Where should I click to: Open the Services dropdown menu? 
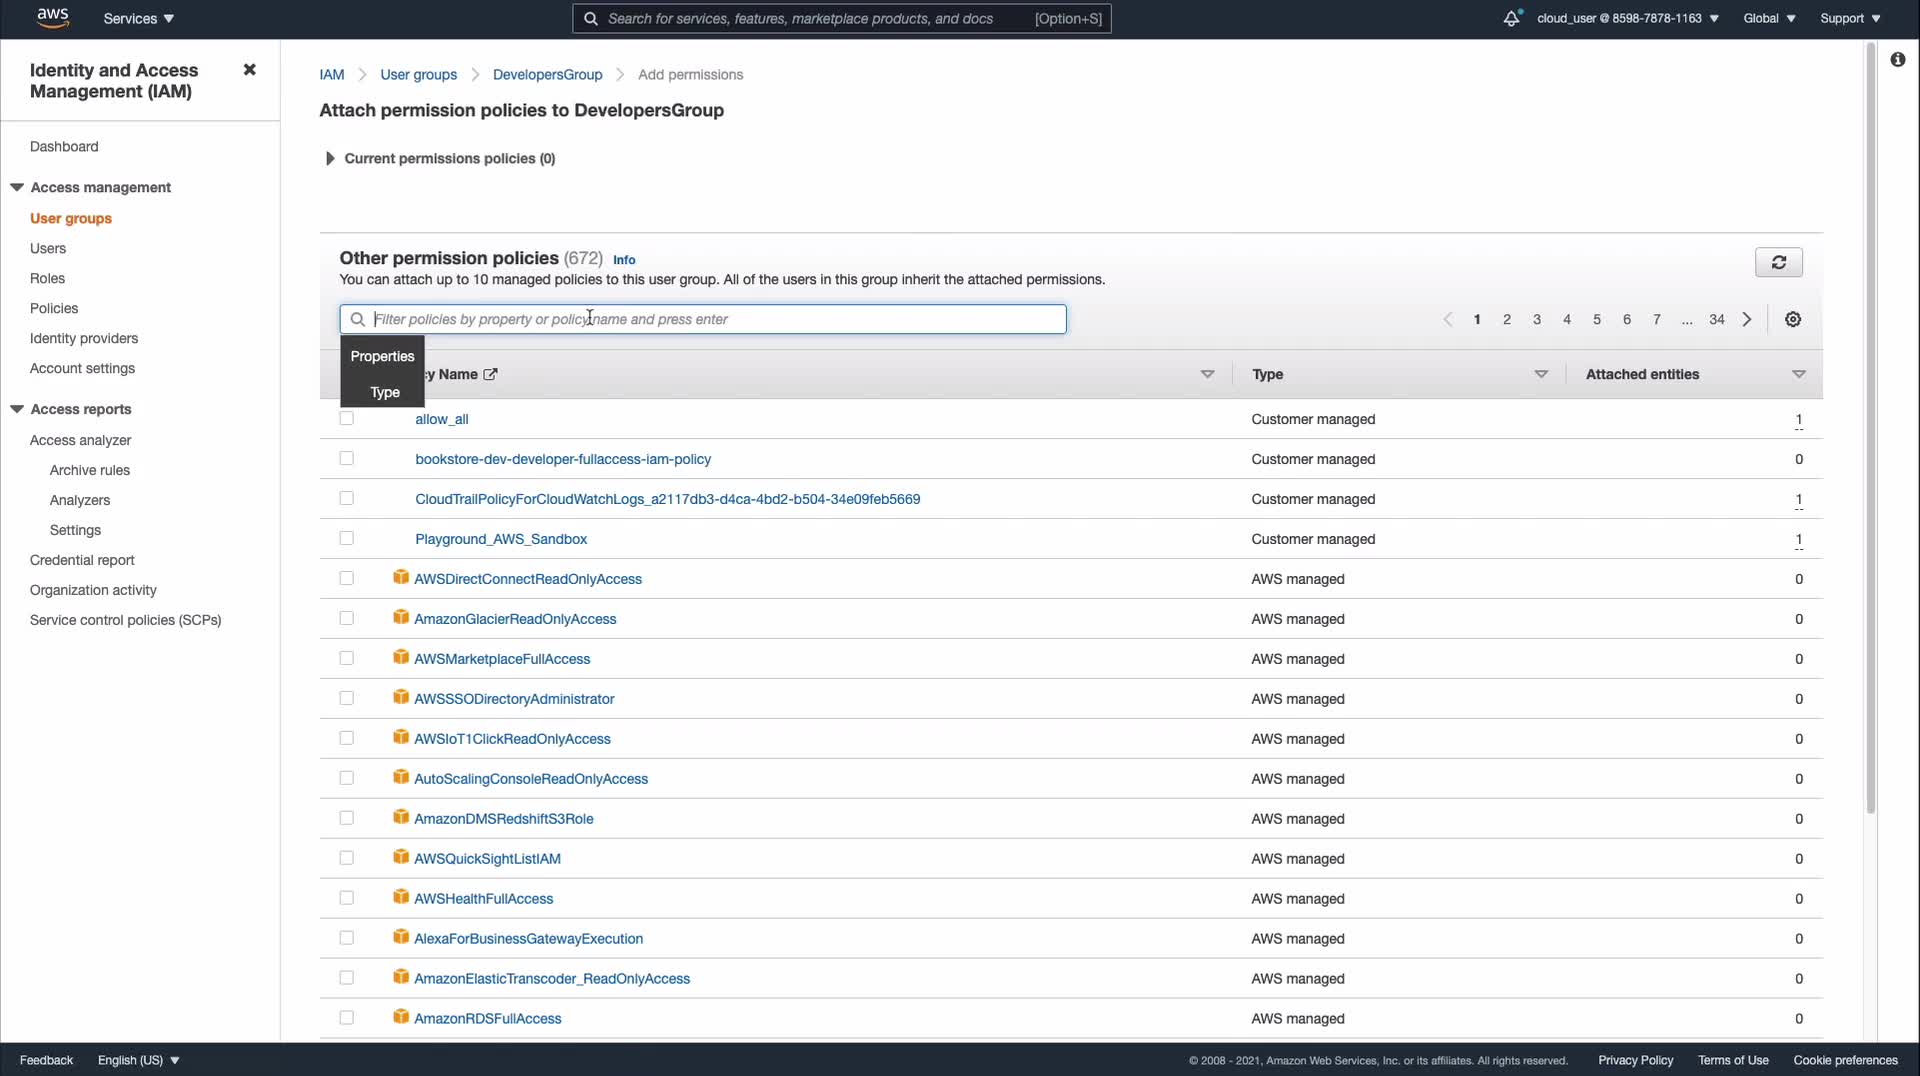[x=138, y=18]
